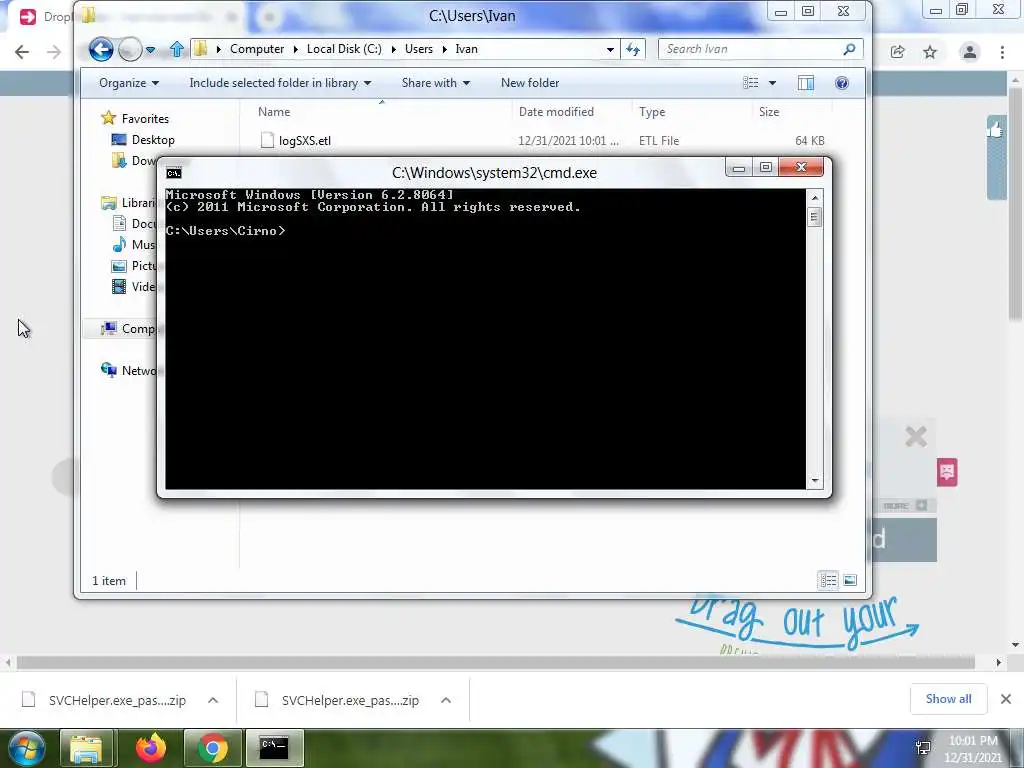
Task: Sort by Type column header
Action: coord(652,112)
